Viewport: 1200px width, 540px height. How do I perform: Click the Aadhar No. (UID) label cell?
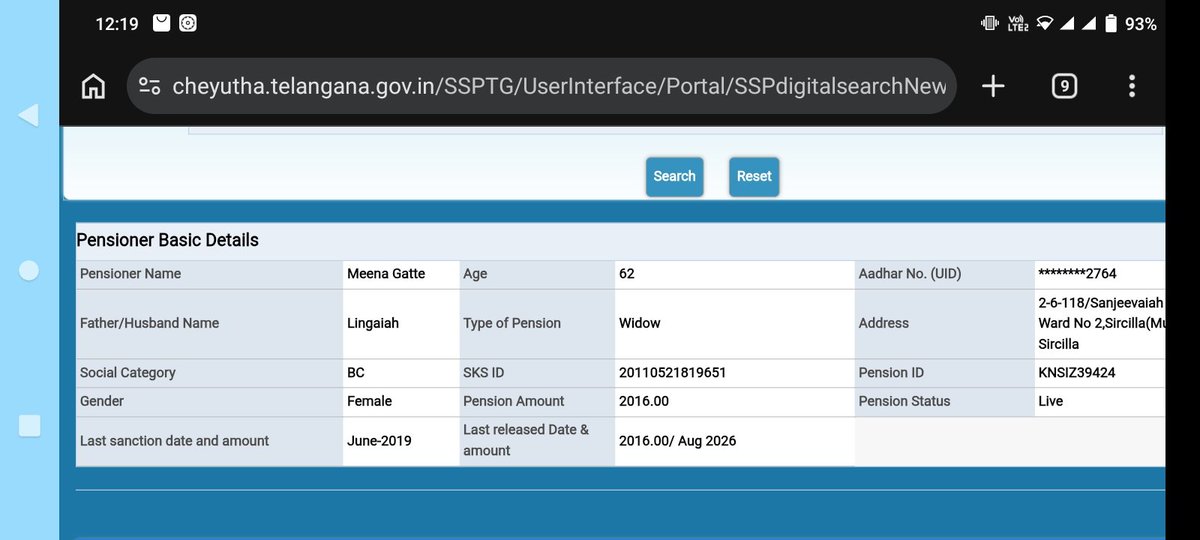pos(944,273)
